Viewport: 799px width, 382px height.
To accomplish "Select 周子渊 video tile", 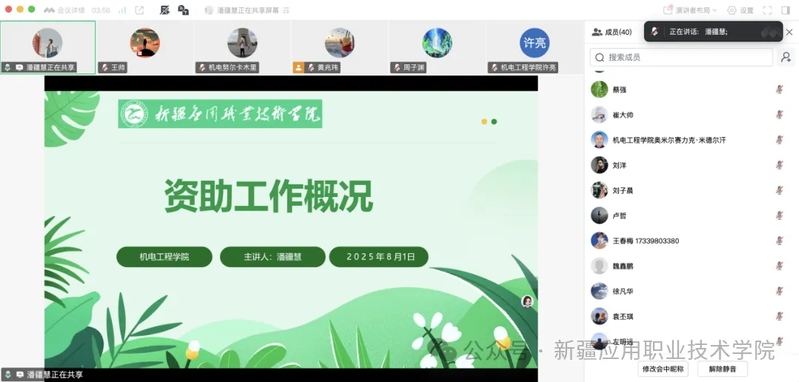I will pos(437,47).
